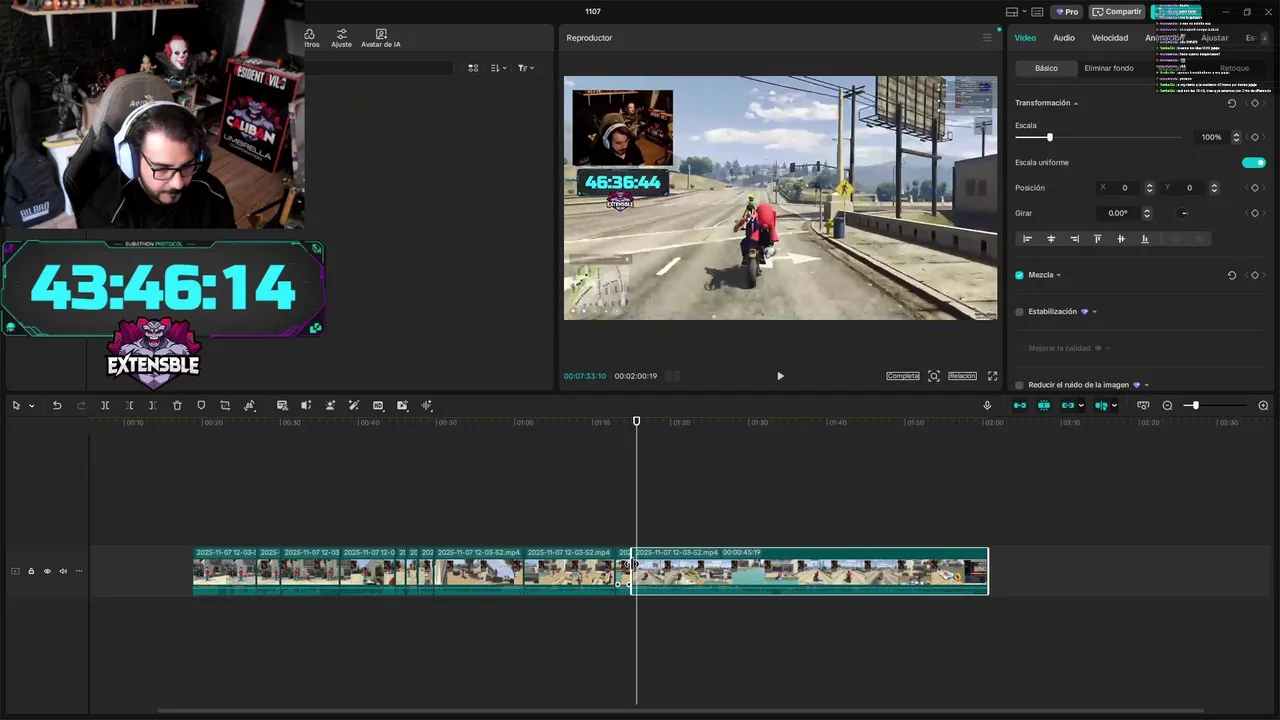
Task: Trim the clip right of the playhead
Action: [x=152, y=405]
